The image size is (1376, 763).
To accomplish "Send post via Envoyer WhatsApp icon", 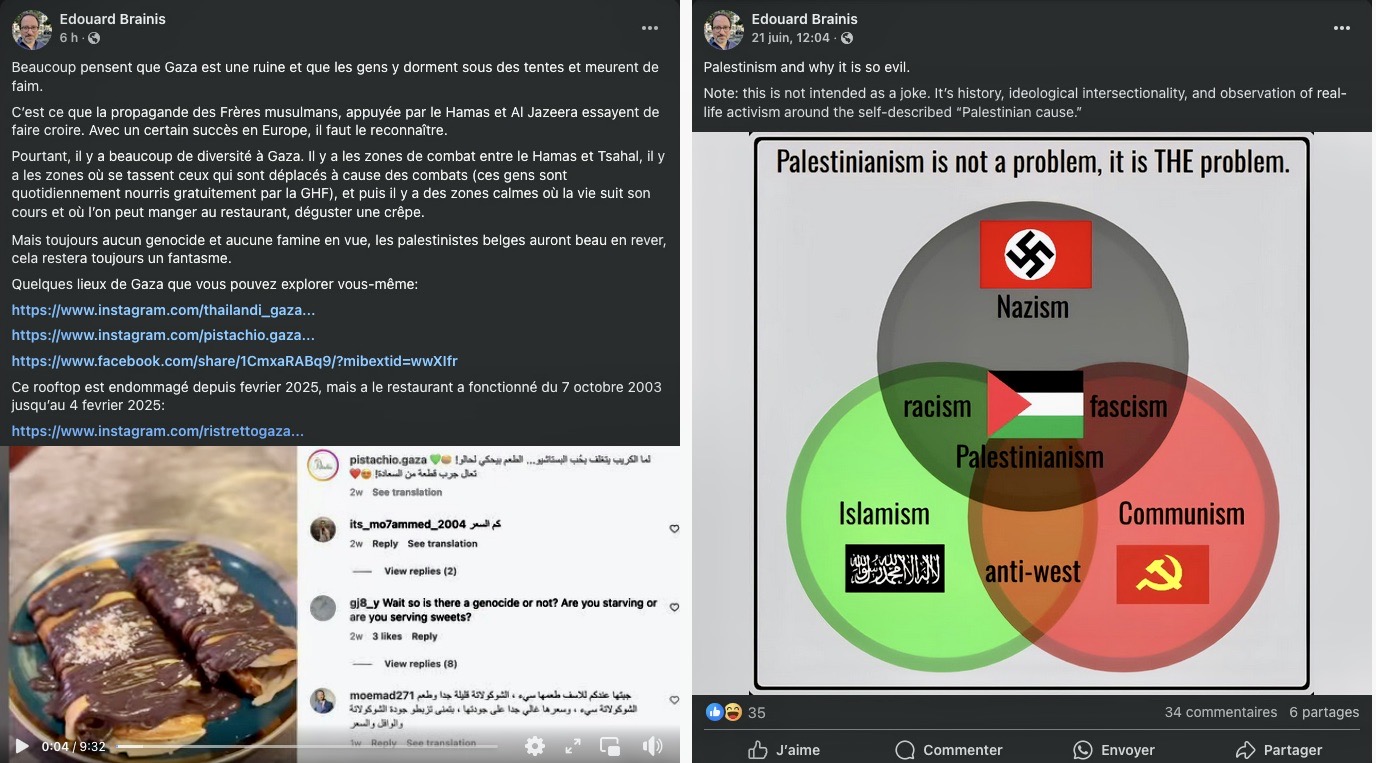I will coord(1113,750).
